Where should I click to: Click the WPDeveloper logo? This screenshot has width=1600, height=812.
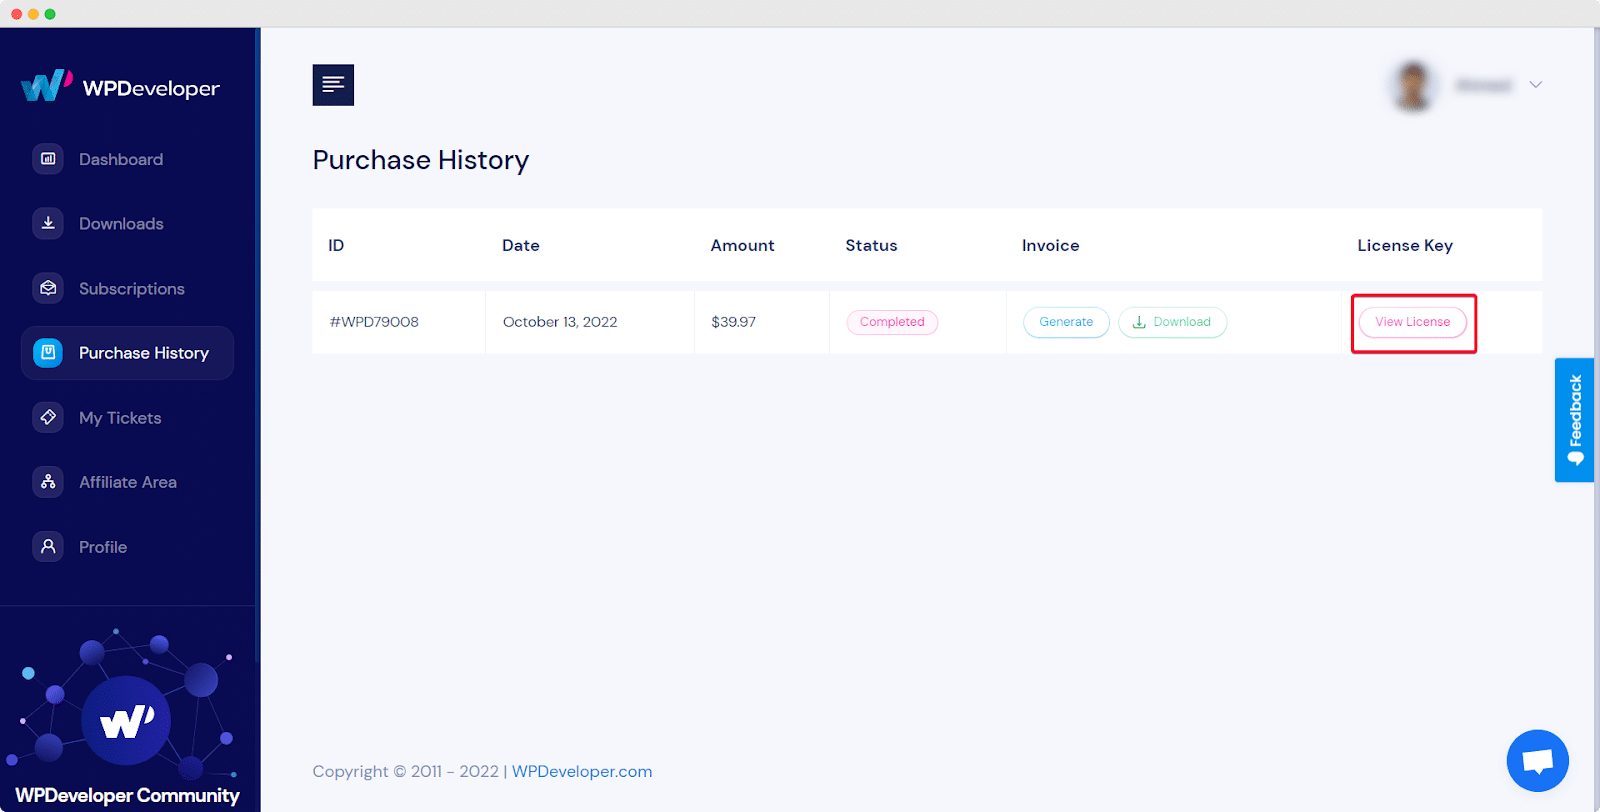pos(120,87)
